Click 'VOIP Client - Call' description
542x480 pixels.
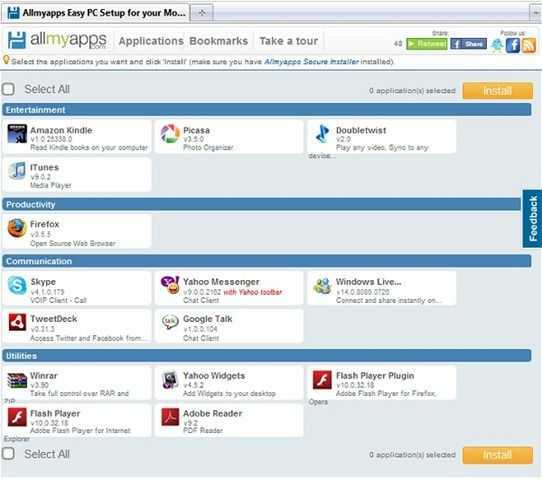click(x=58, y=300)
